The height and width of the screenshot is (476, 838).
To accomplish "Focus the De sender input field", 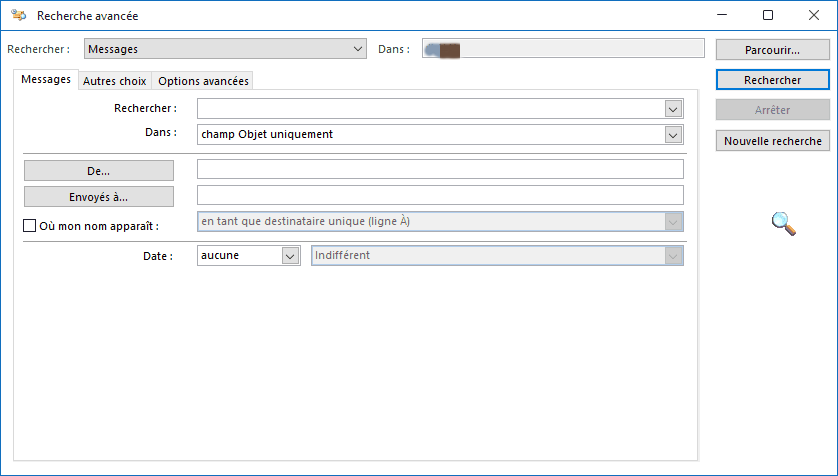I will pyautogui.click(x=440, y=170).
